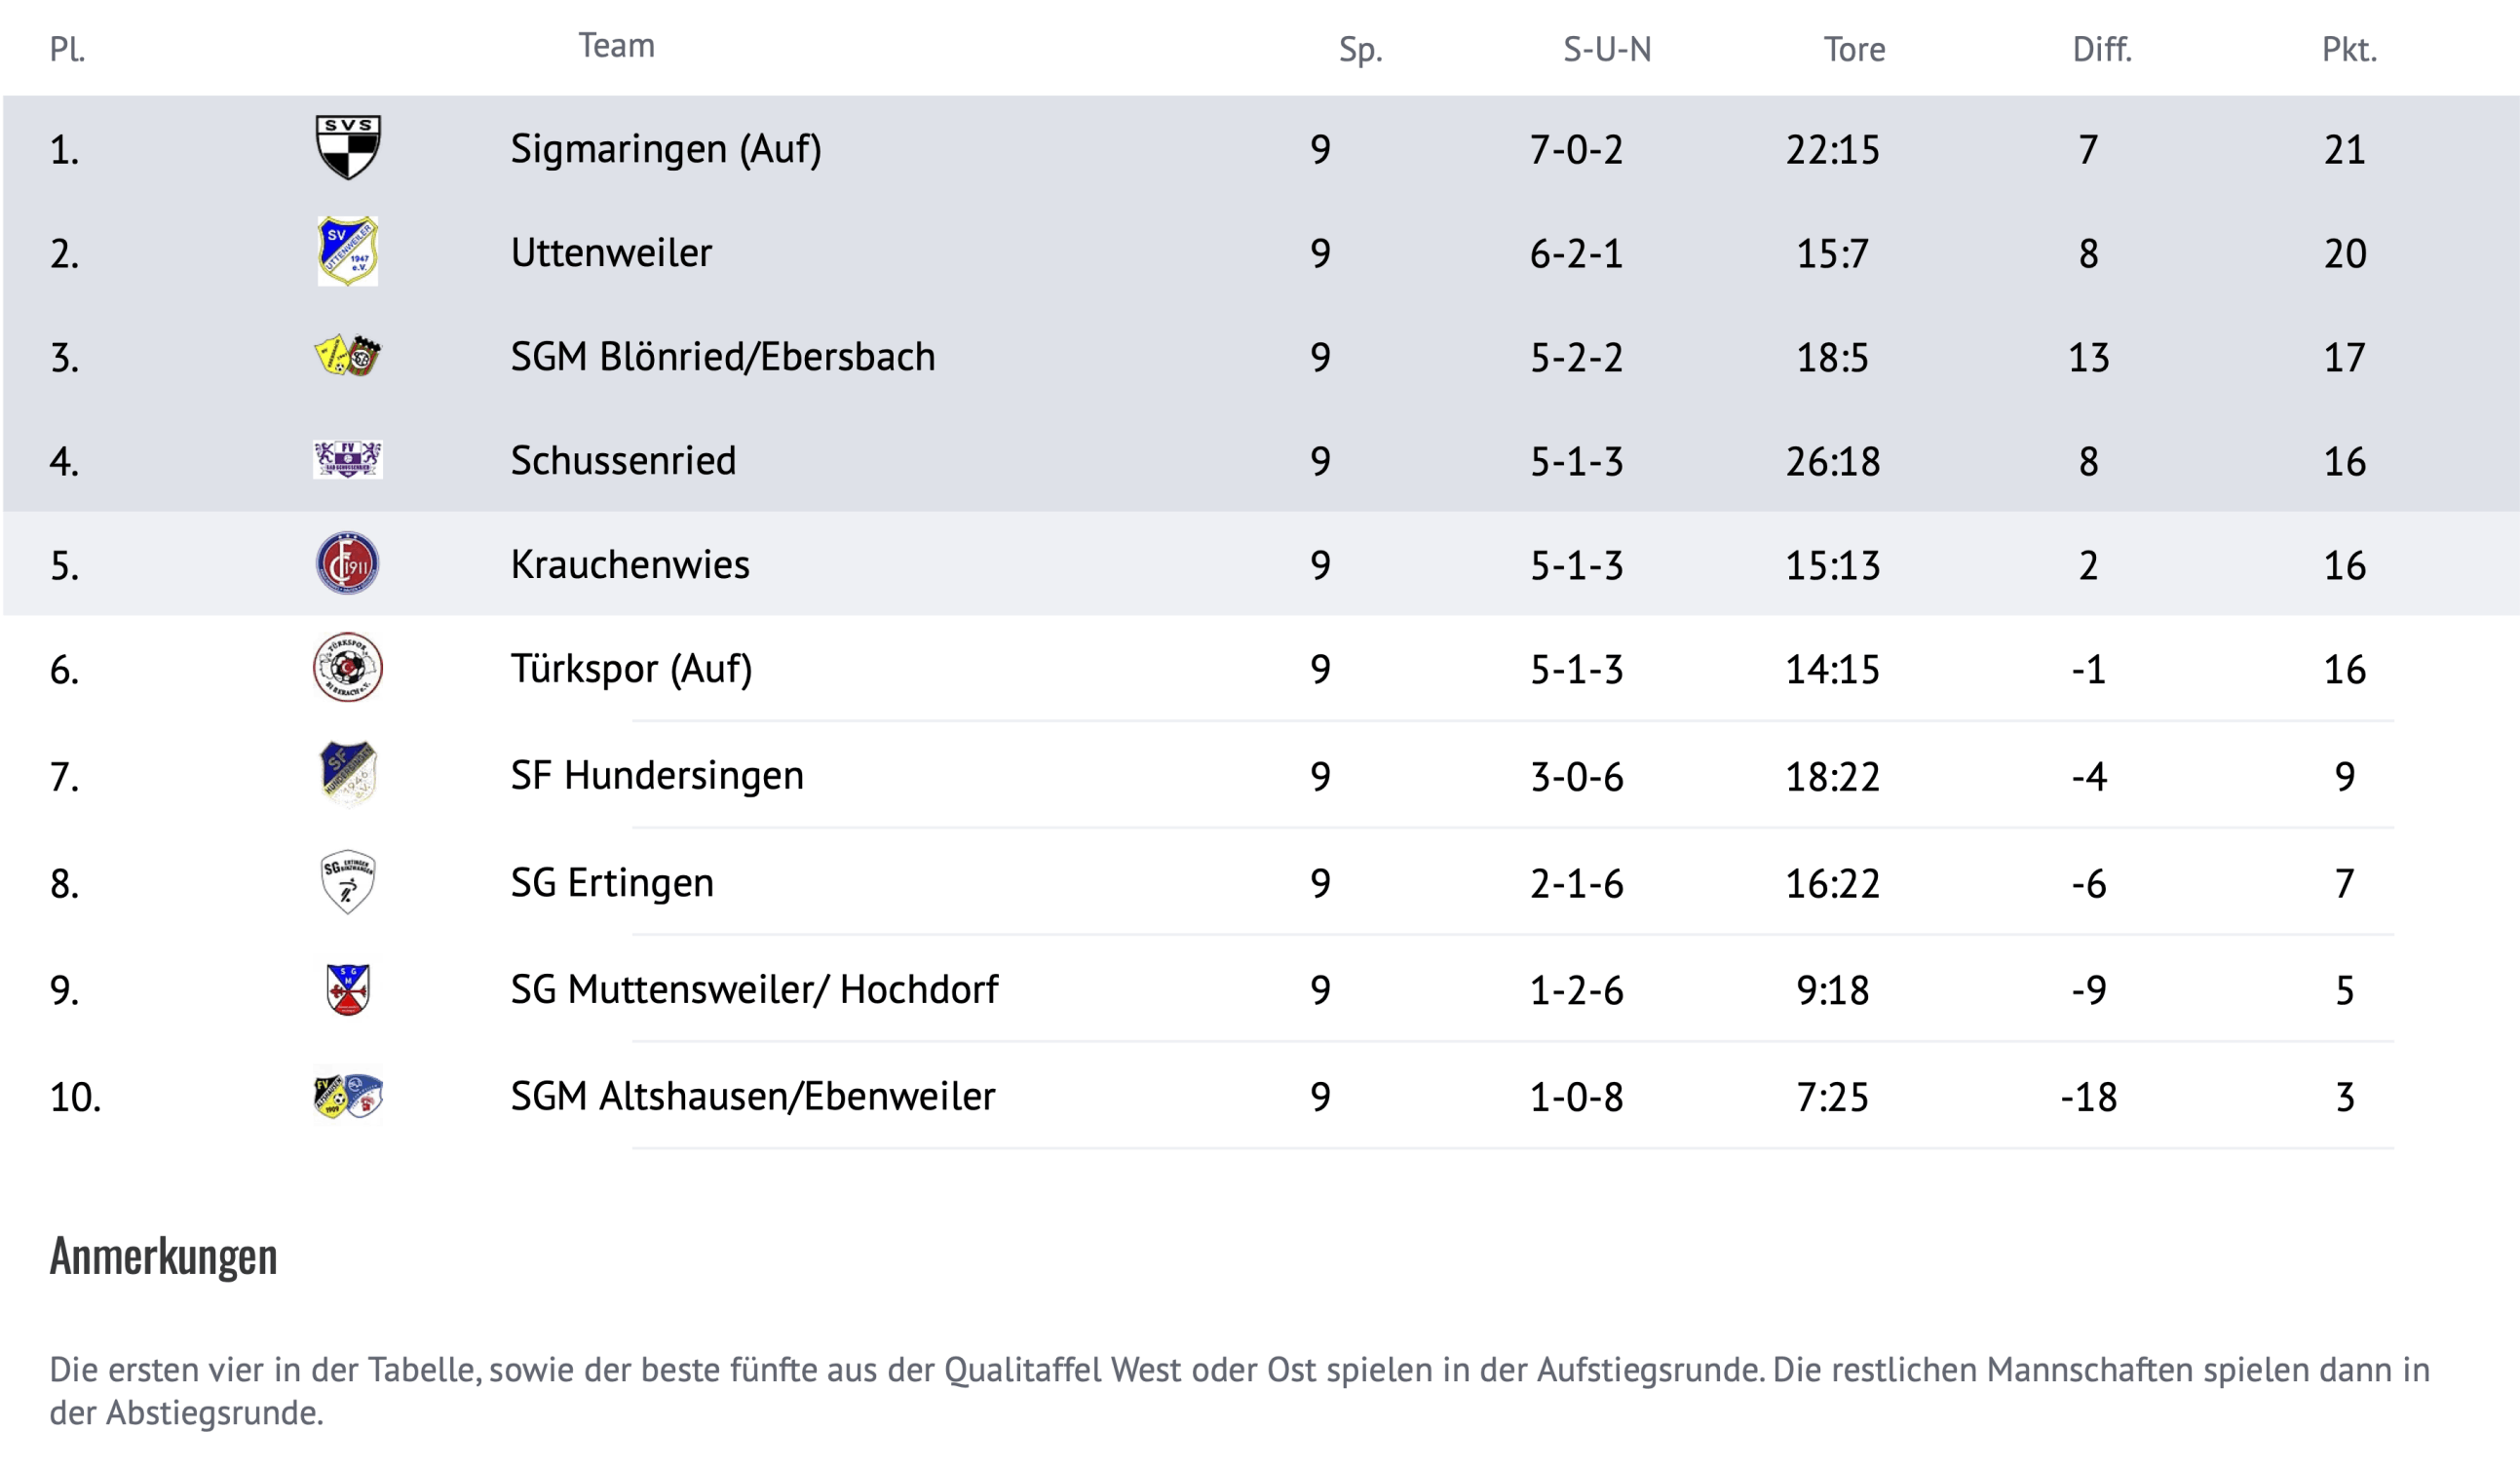The height and width of the screenshot is (1468, 2520).
Task: Click the purple FV Schussenried crest
Action: [347, 459]
